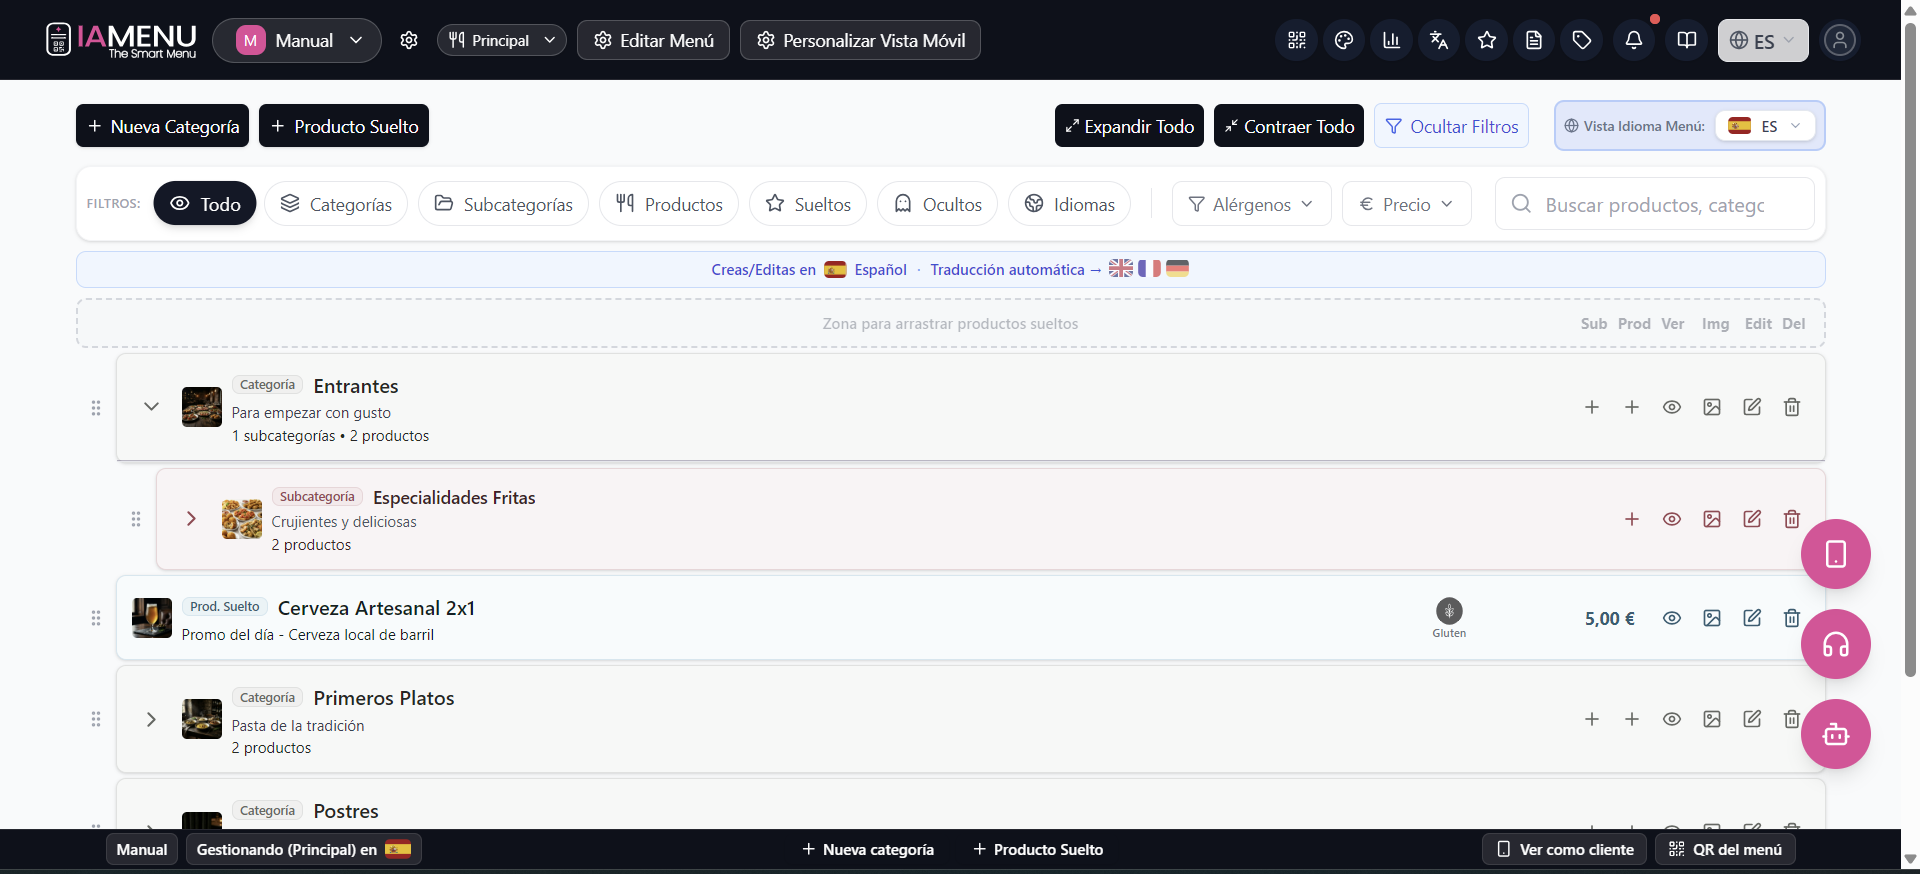Toggle visibility of Entrantes category
This screenshot has width=1920, height=874.
click(x=1671, y=407)
